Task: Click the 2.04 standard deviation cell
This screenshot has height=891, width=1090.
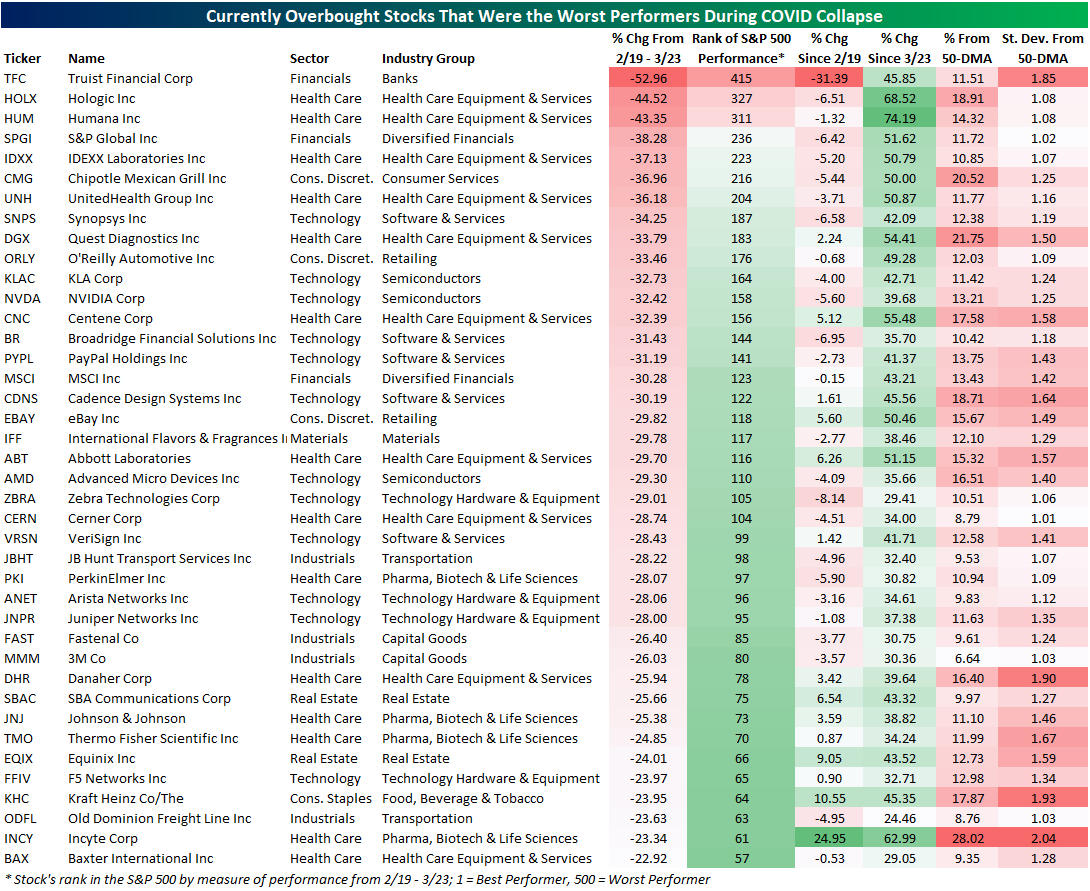Action: (x=1043, y=838)
